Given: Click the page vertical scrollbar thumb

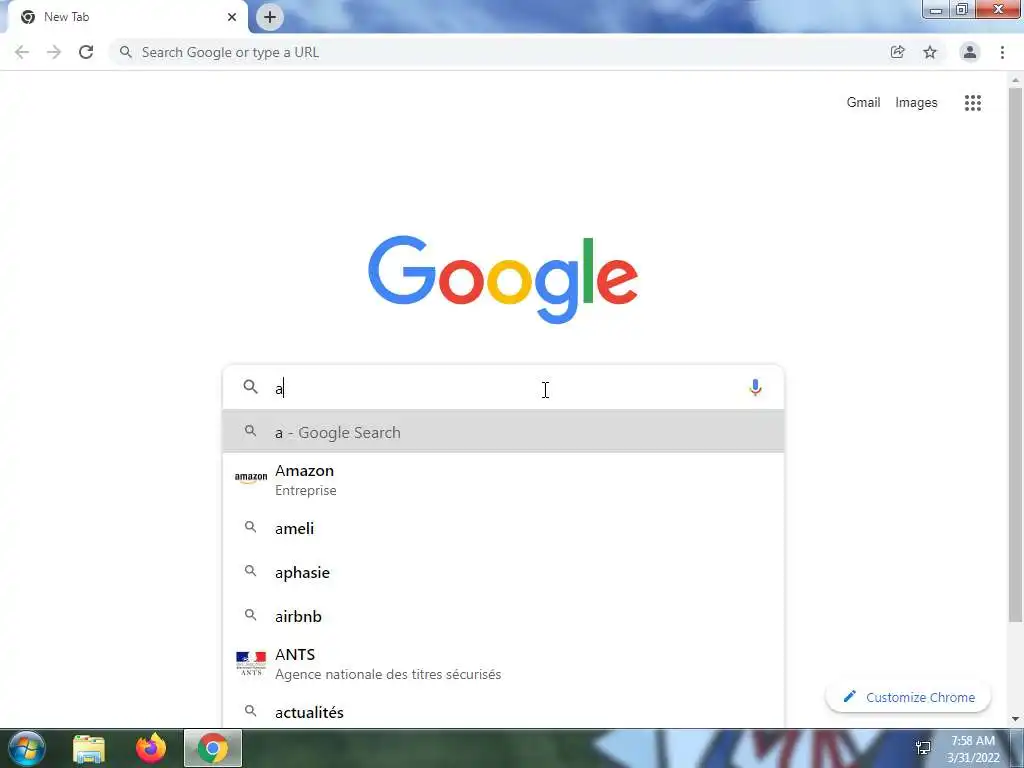Looking at the screenshot, I should 1016,354.
